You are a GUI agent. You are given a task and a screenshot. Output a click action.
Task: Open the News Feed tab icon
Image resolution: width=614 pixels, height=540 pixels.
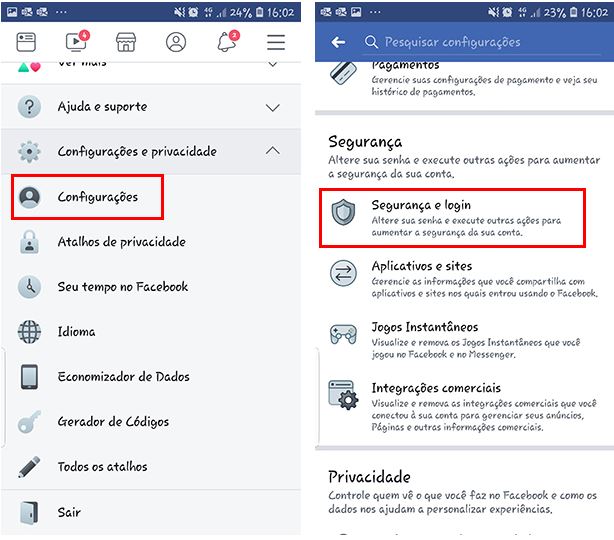(26, 42)
